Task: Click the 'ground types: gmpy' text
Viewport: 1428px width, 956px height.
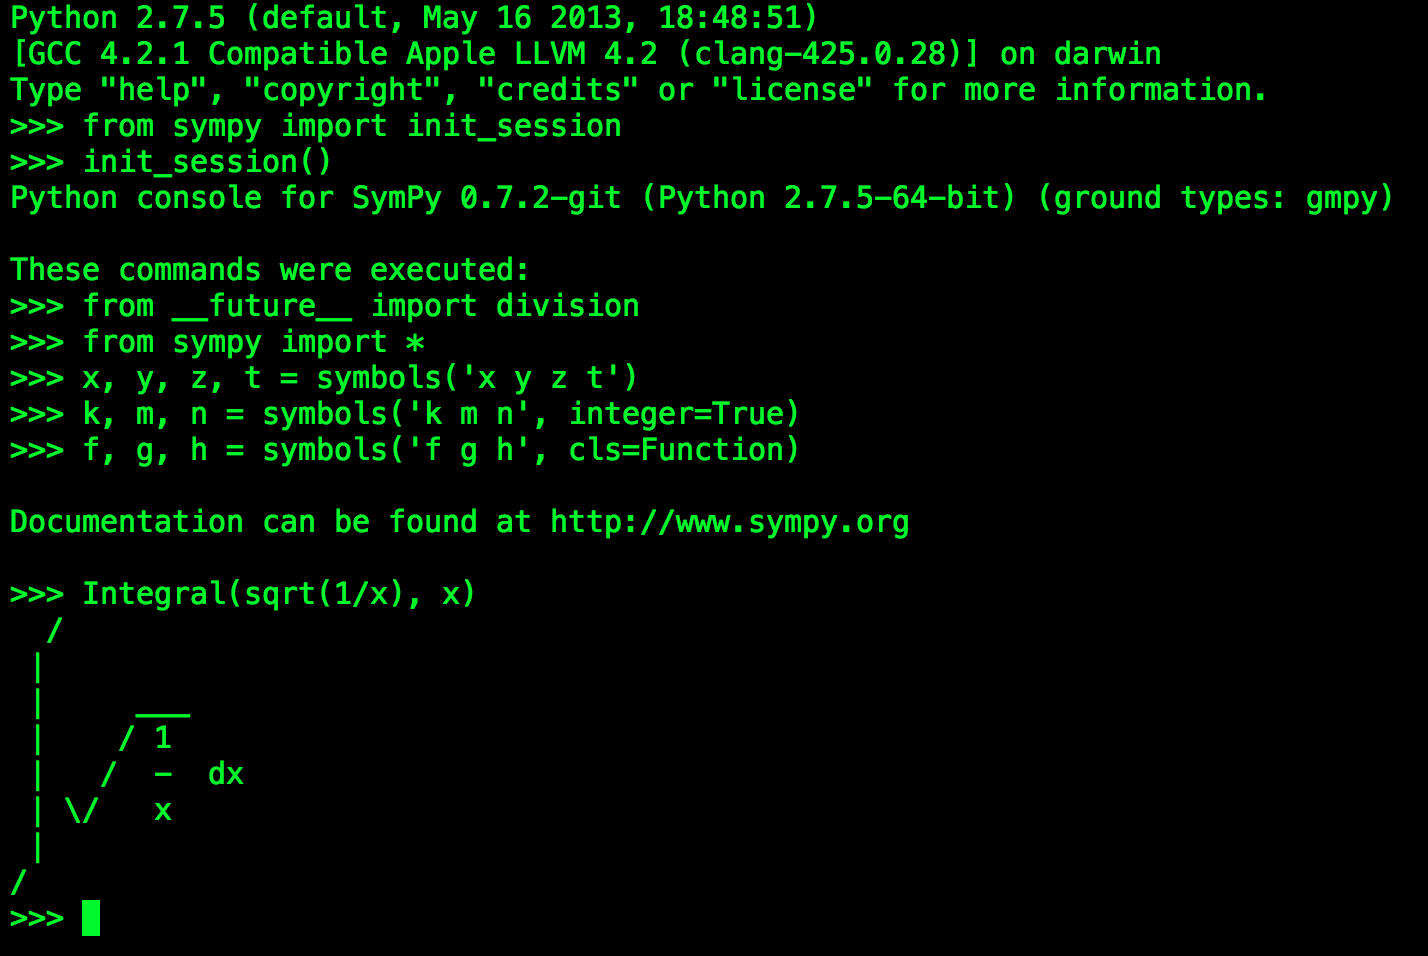Action: 1215,198
